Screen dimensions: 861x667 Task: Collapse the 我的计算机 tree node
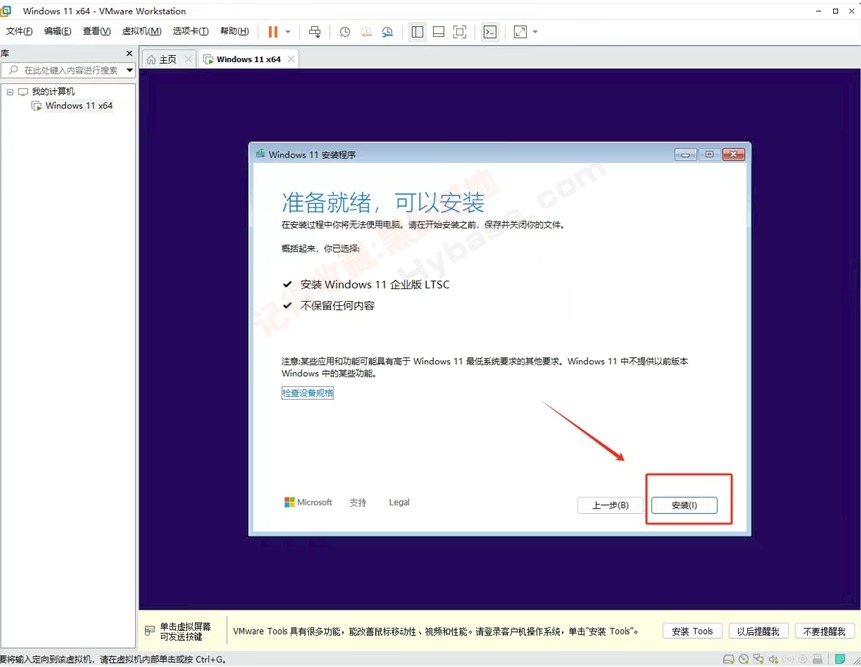tap(9, 92)
